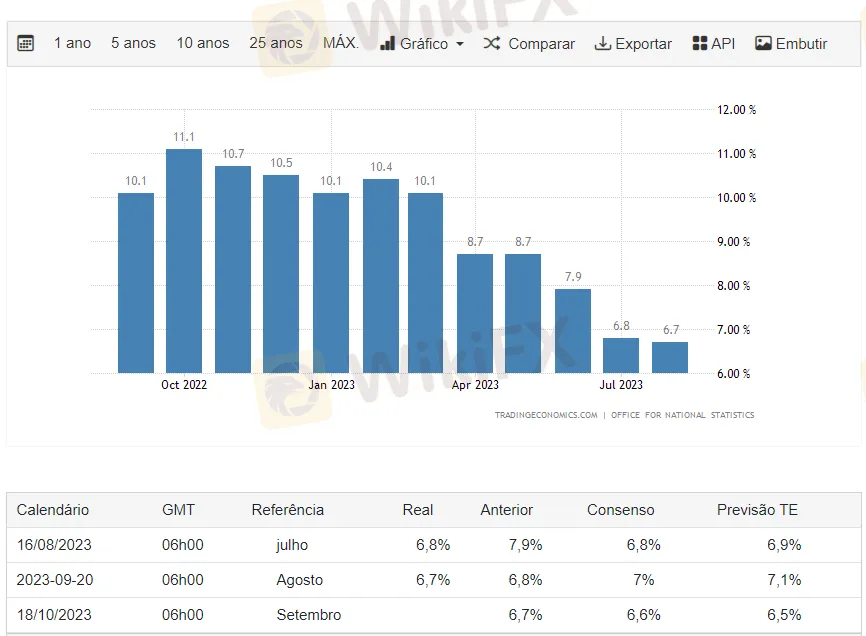Click the Previsão TE column header
866x636 pixels.
pyautogui.click(x=757, y=510)
